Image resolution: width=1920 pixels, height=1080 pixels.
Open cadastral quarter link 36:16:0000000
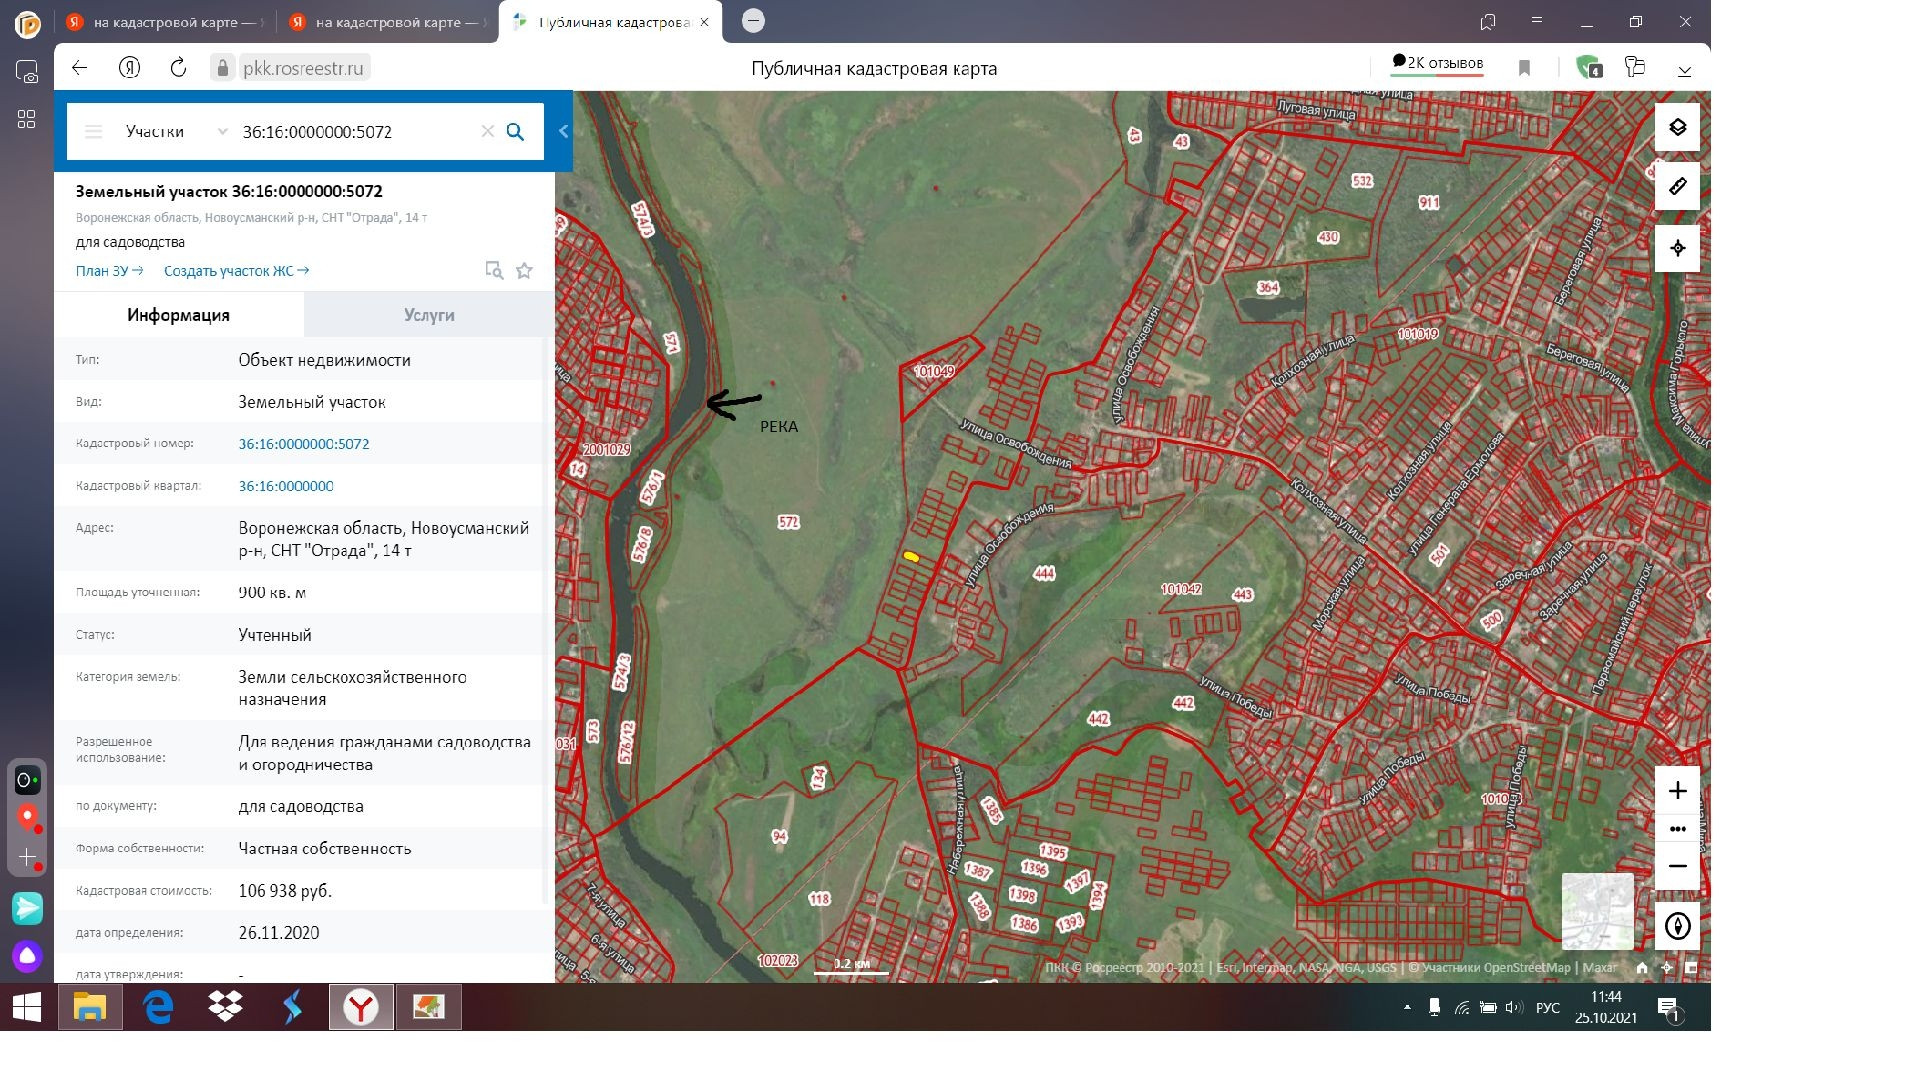(x=286, y=486)
